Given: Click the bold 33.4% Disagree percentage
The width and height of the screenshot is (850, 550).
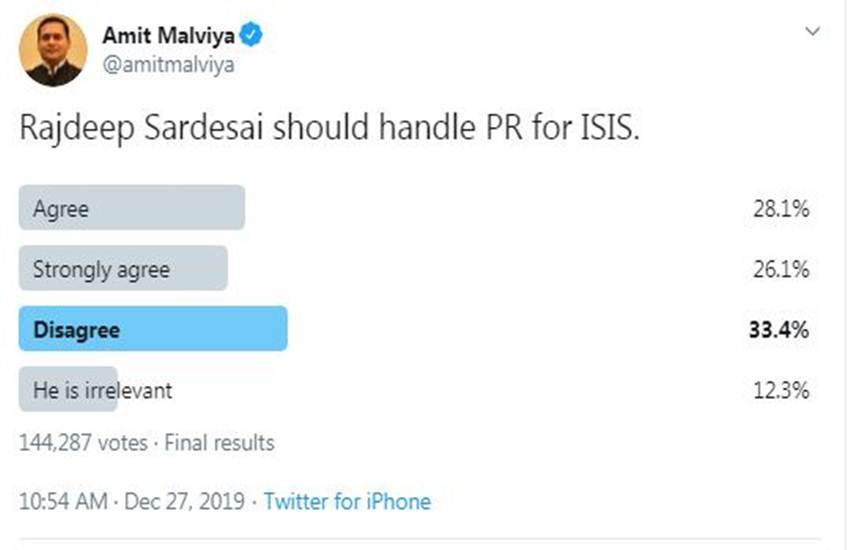Looking at the screenshot, I should (779, 330).
